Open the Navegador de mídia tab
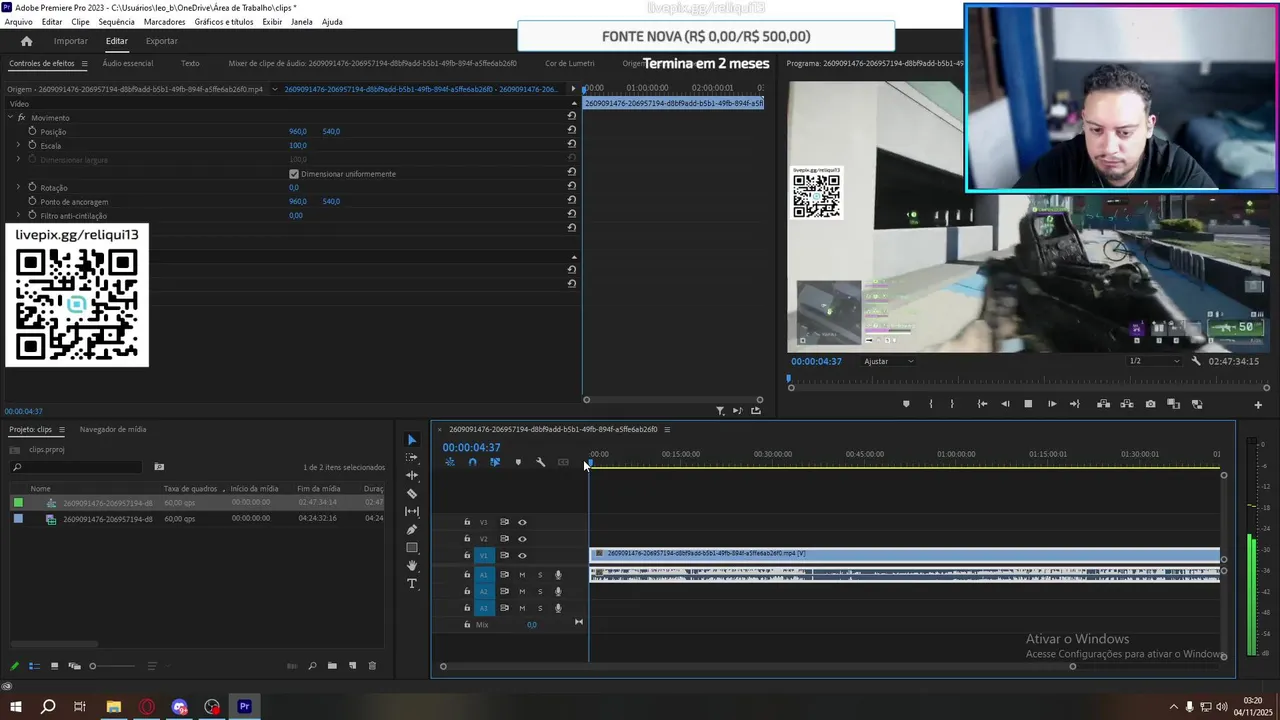This screenshot has height=720, width=1280. pos(113,430)
